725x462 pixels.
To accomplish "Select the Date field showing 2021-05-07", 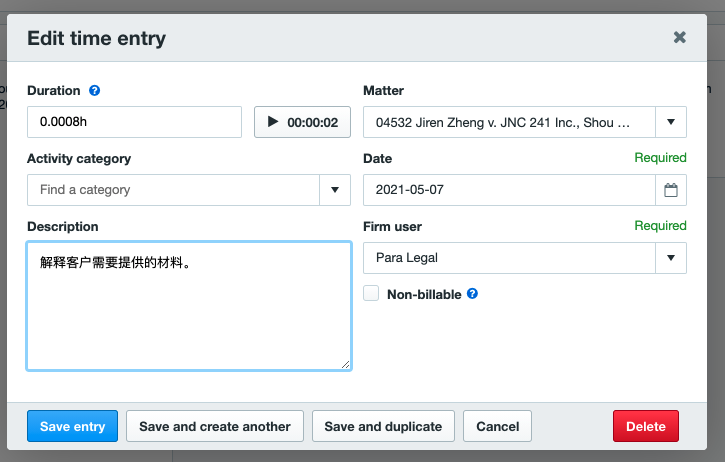I will [510, 190].
